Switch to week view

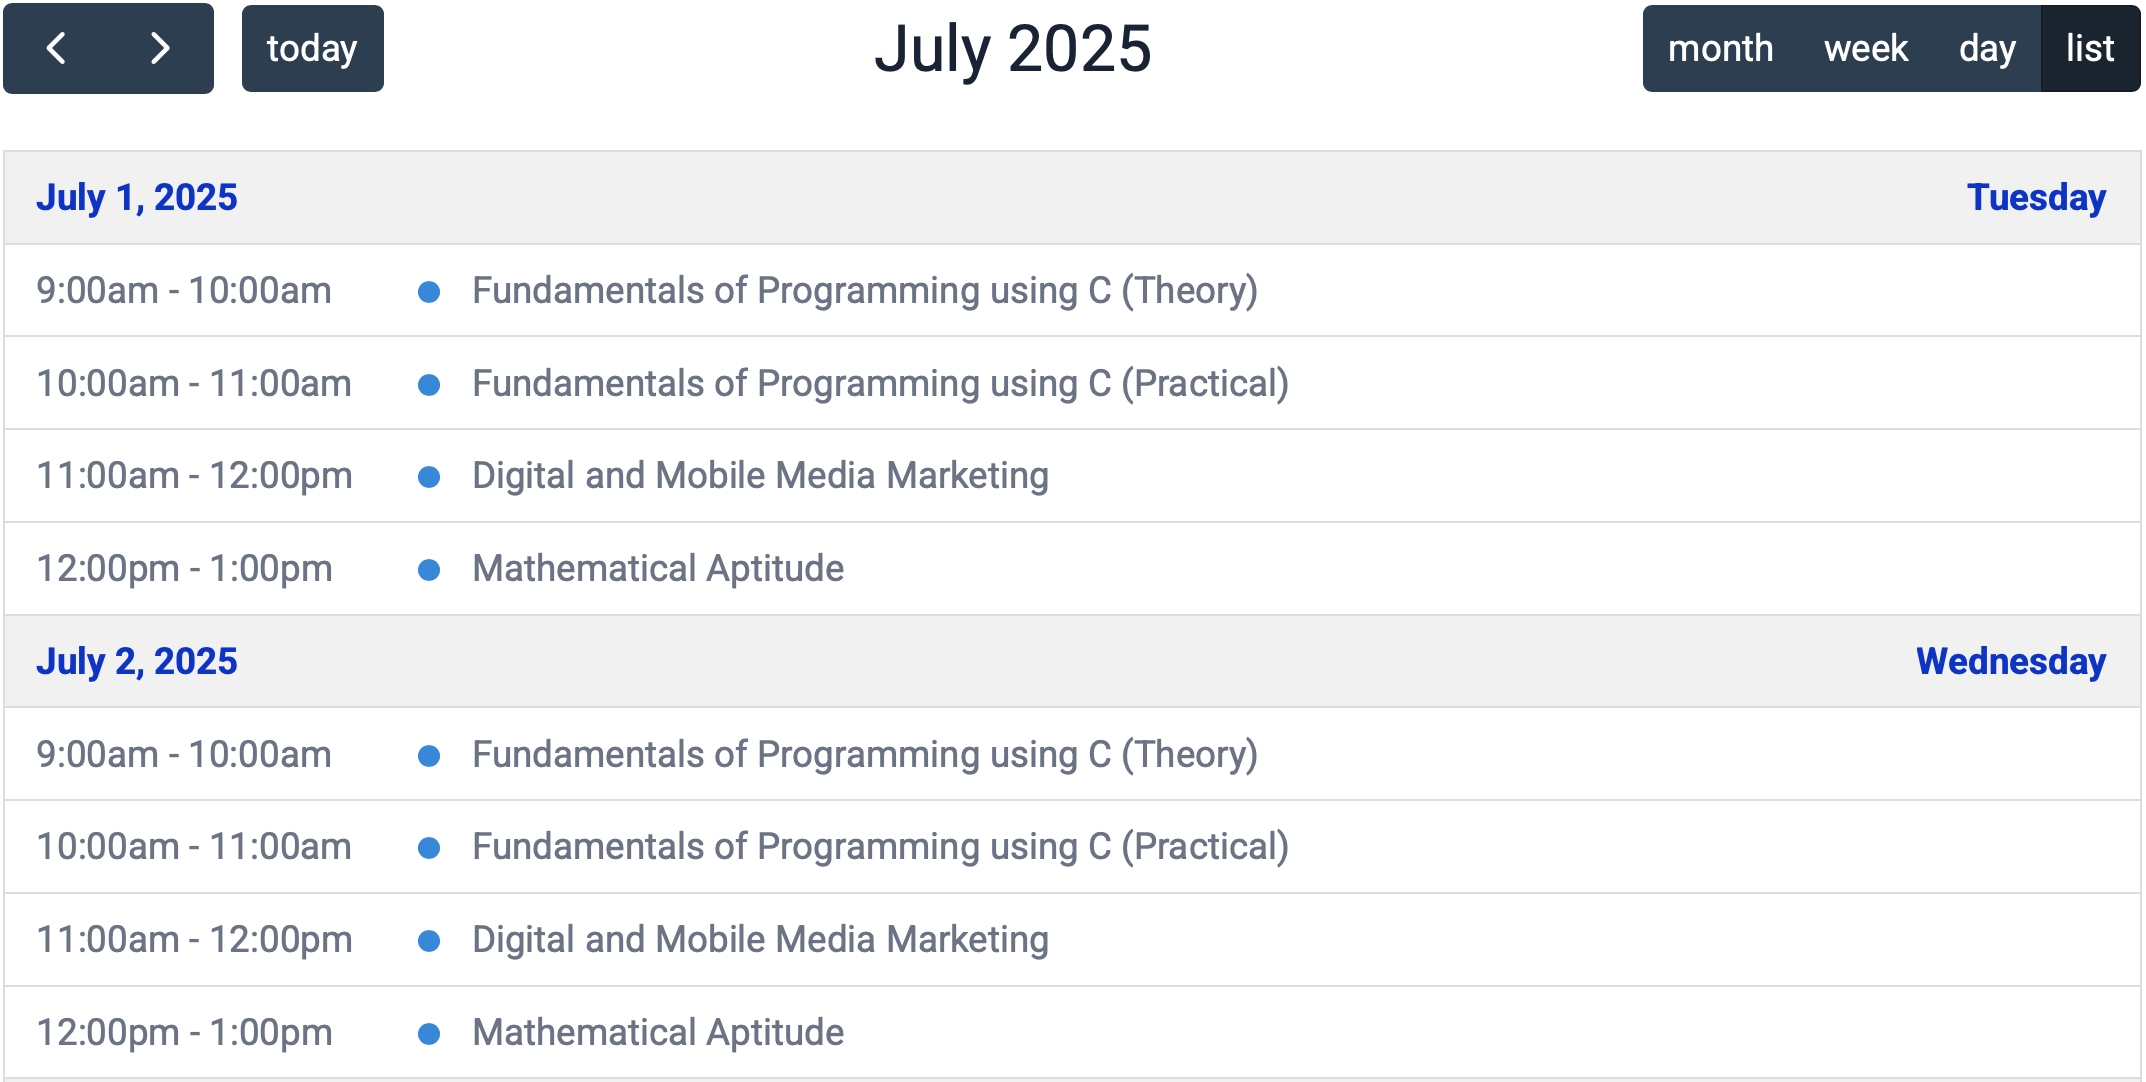(1867, 48)
